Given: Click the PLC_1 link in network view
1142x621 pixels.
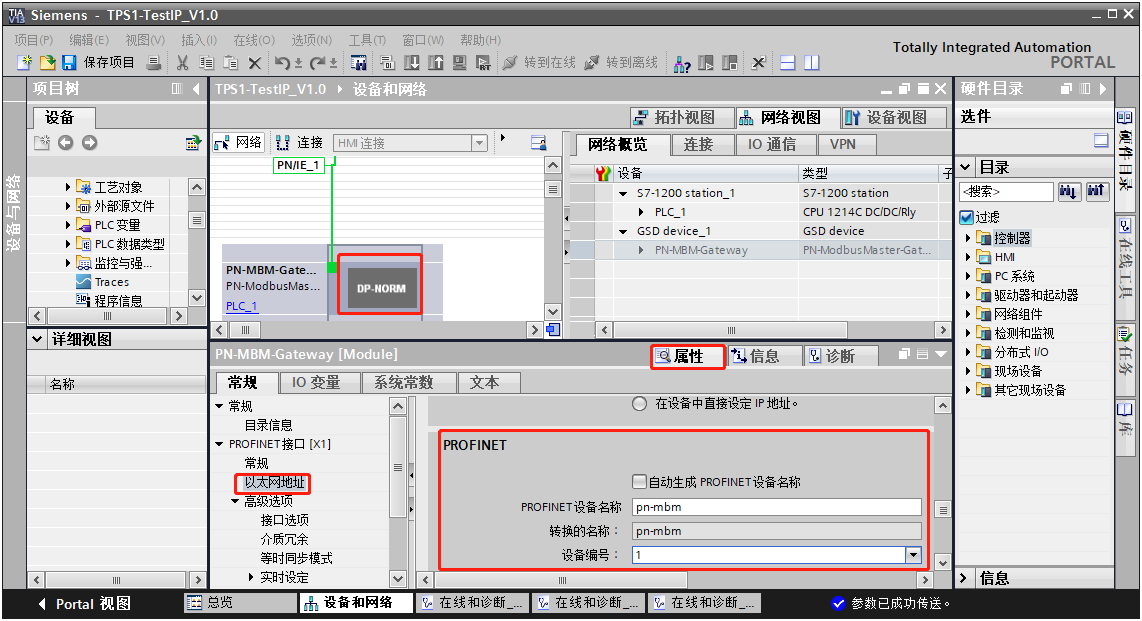Looking at the screenshot, I should 242,306.
